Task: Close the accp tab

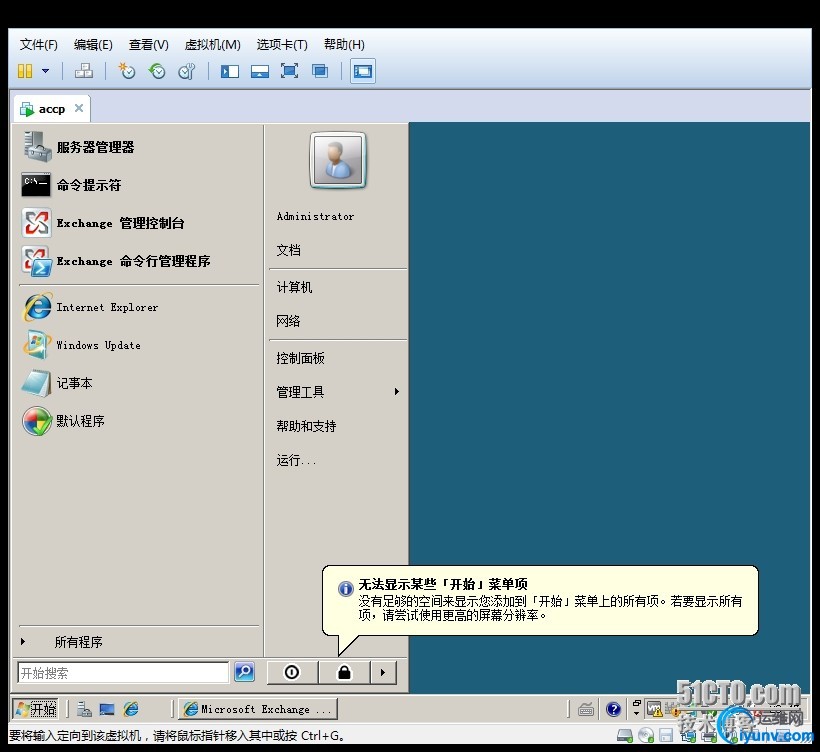Action: [x=79, y=108]
